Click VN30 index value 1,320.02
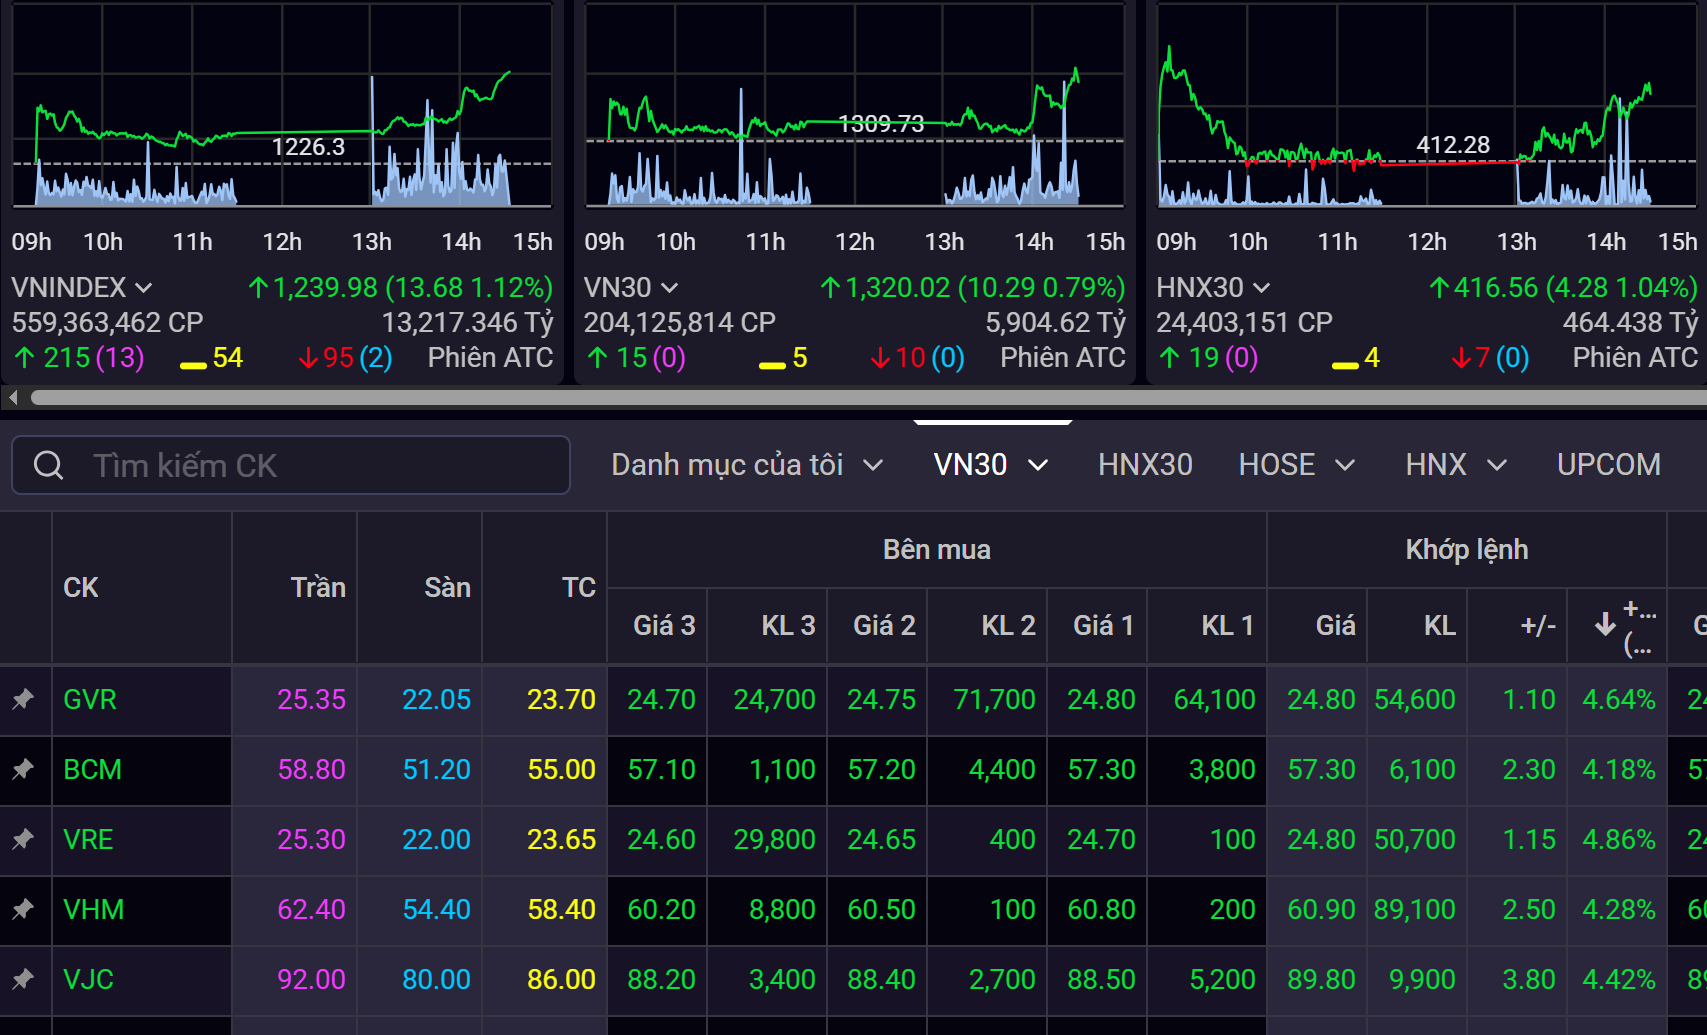This screenshot has width=1707, height=1035. (898, 288)
